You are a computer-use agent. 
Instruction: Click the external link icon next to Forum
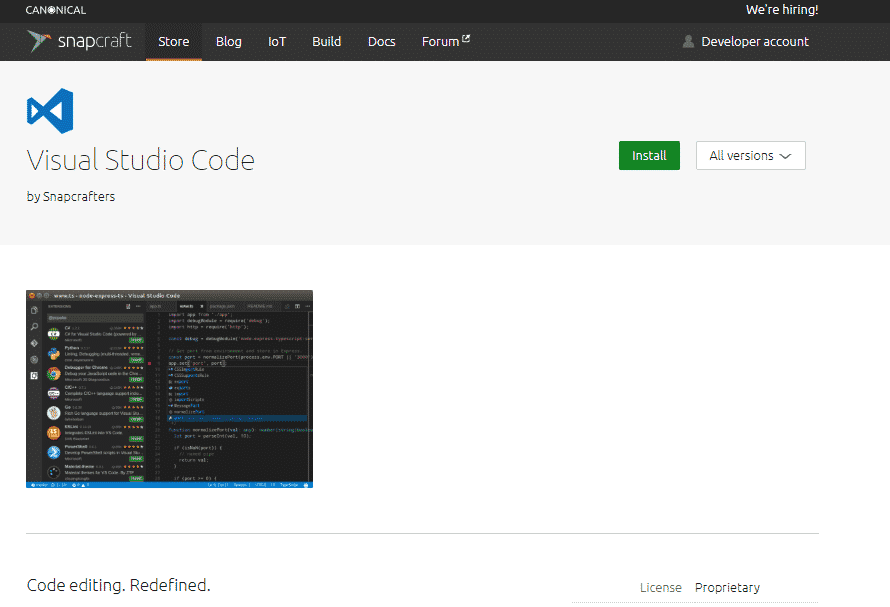(466, 40)
